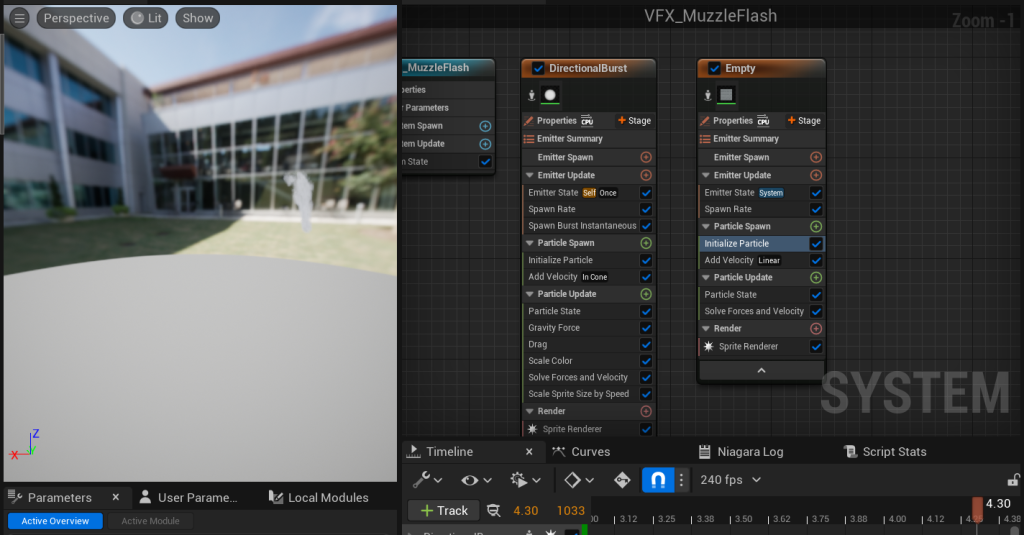This screenshot has height=535, width=1024.
Task: Add module to Empty emitter's Render section
Action: (816, 328)
